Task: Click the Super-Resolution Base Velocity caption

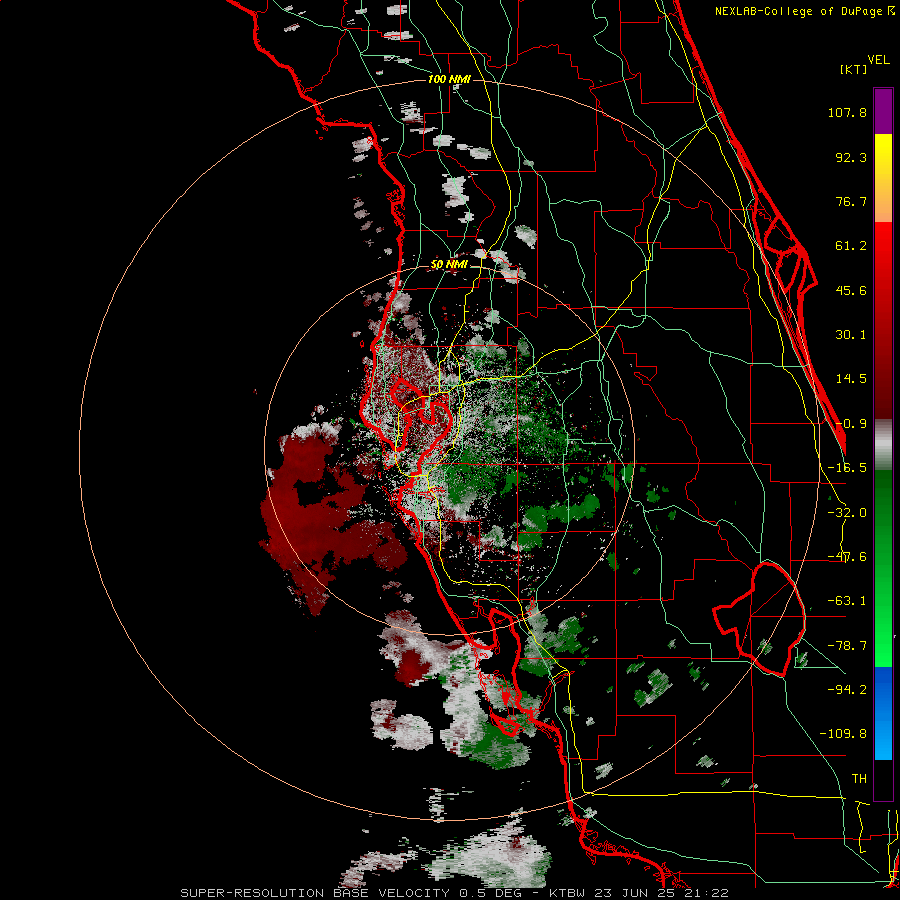Action: pyautogui.click(x=455, y=893)
